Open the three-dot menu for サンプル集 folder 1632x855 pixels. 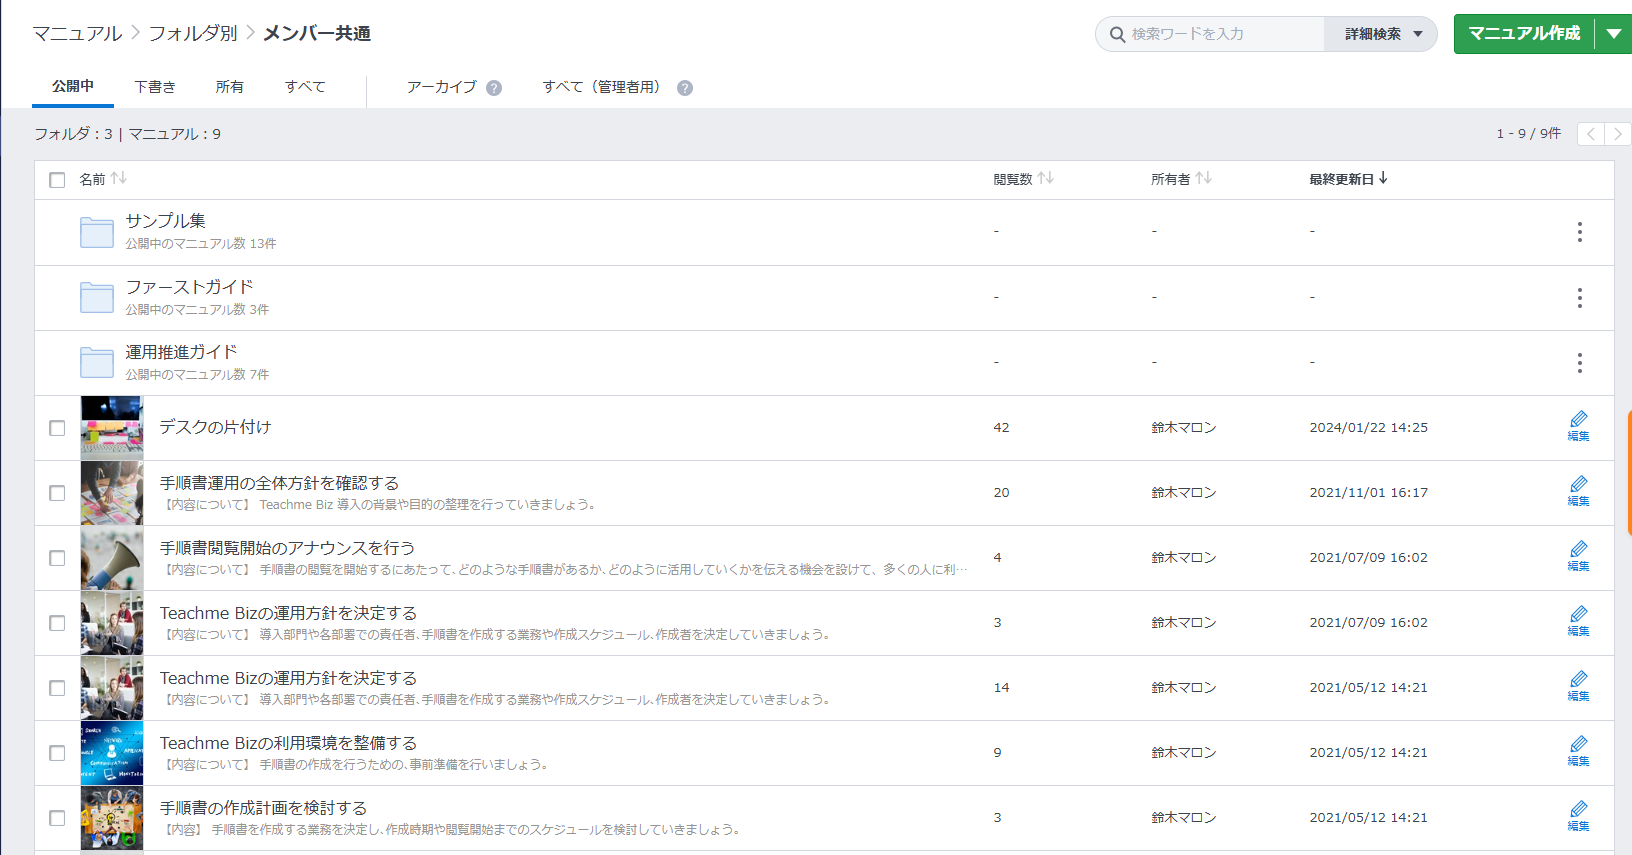tap(1579, 232)
